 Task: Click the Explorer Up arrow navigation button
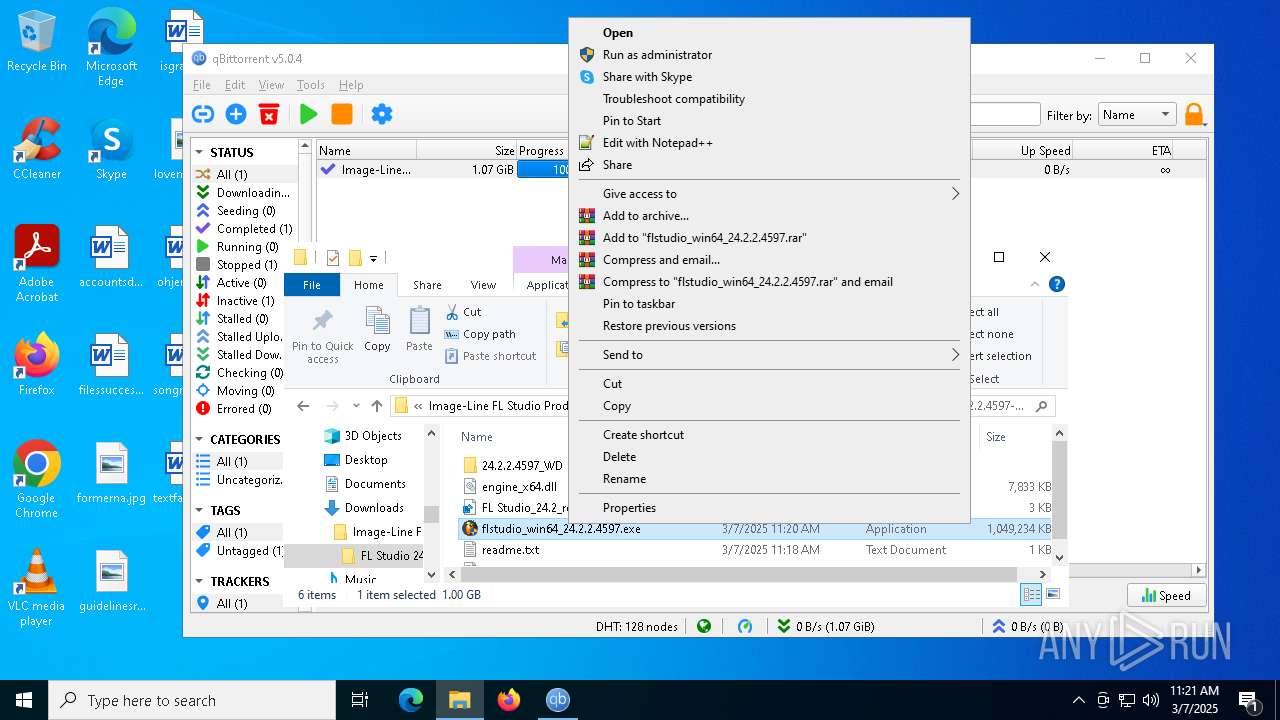click(x=377, y=406)
